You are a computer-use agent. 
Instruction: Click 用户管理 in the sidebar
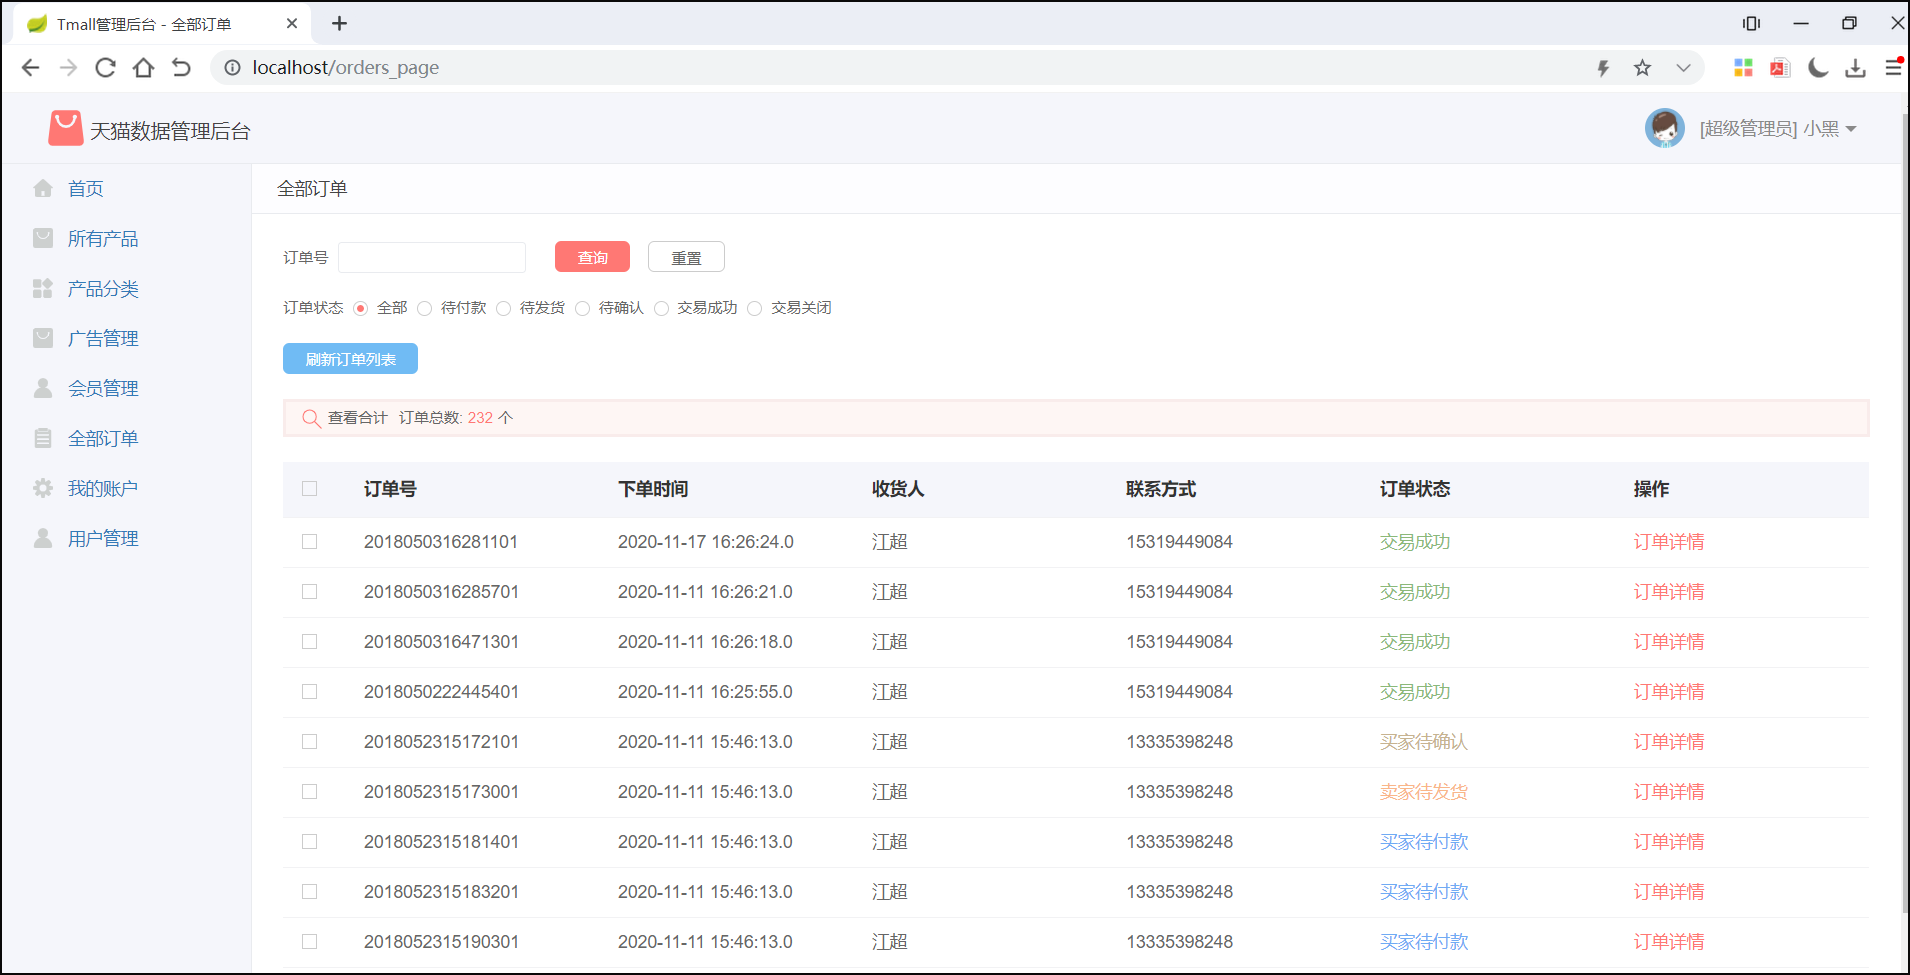pos(103,538)
